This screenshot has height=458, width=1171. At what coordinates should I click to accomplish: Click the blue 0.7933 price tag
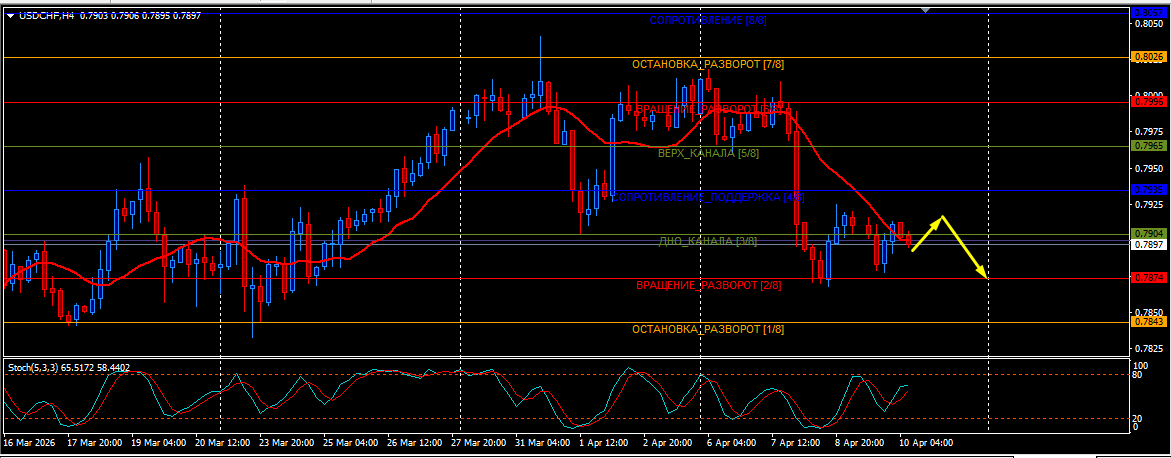[x=1149, y=190]
